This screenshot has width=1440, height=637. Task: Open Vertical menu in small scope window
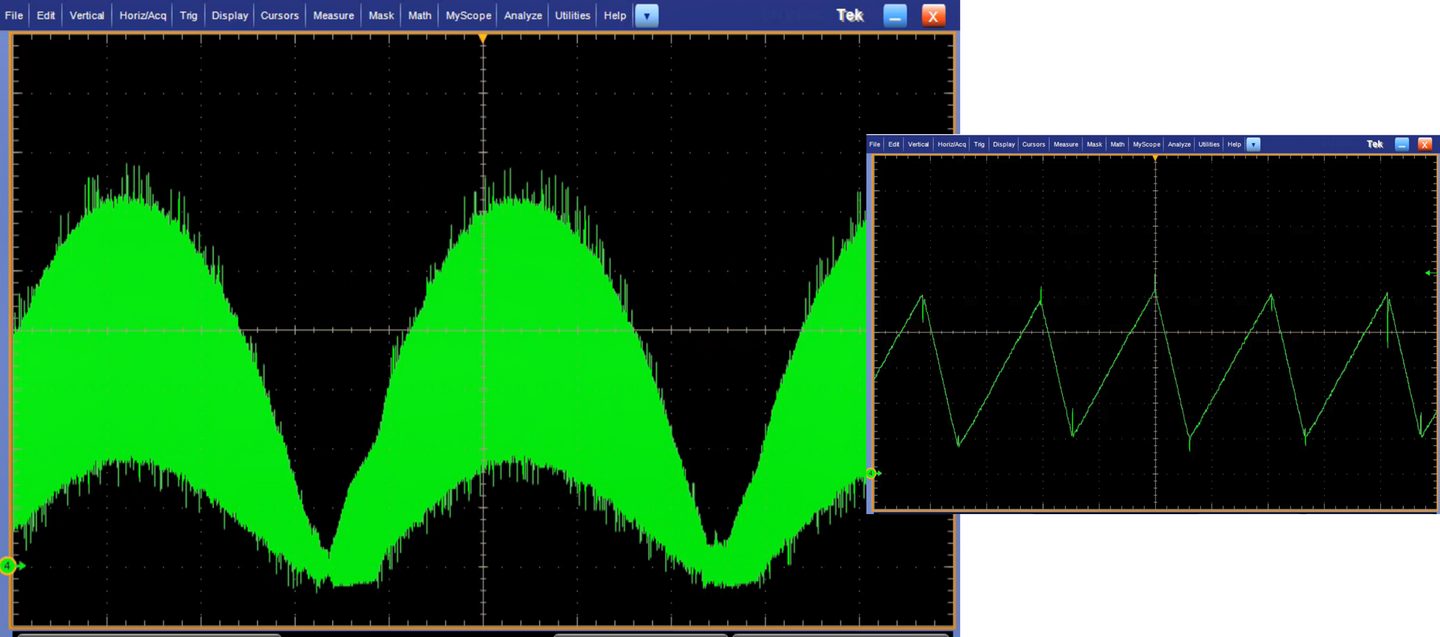(x=919, y=144)
